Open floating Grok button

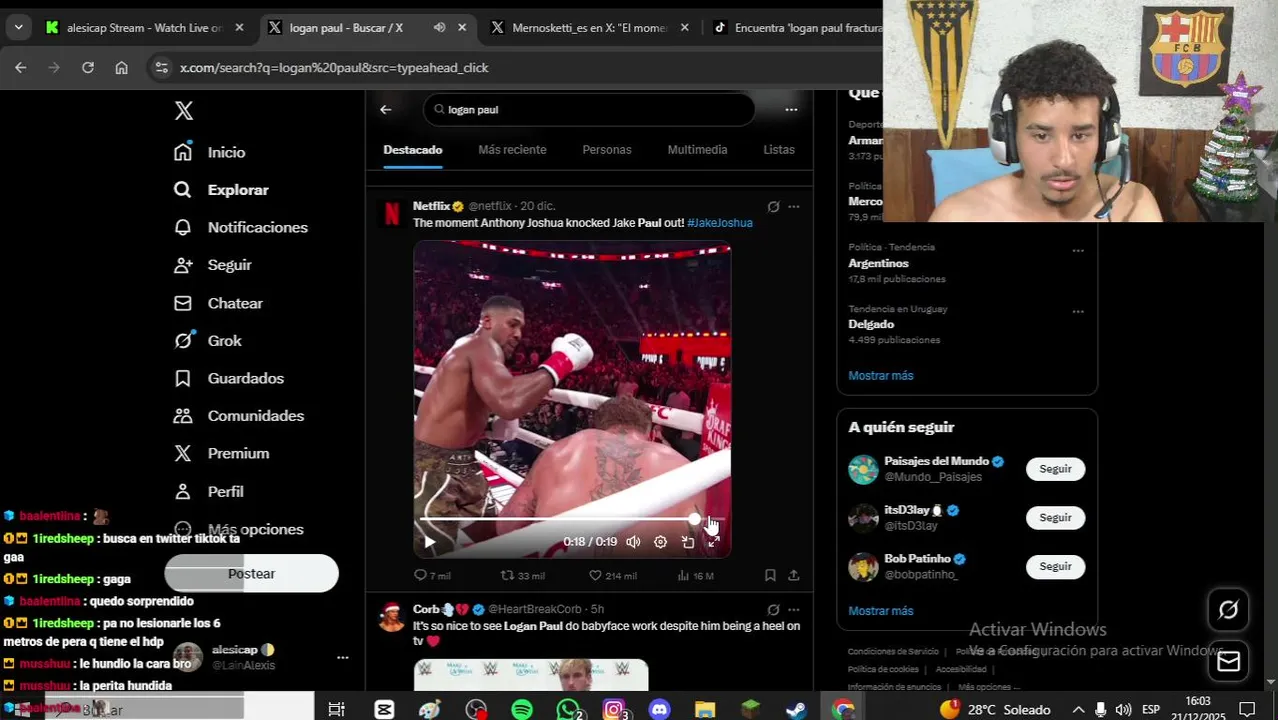coord(1229,610)
